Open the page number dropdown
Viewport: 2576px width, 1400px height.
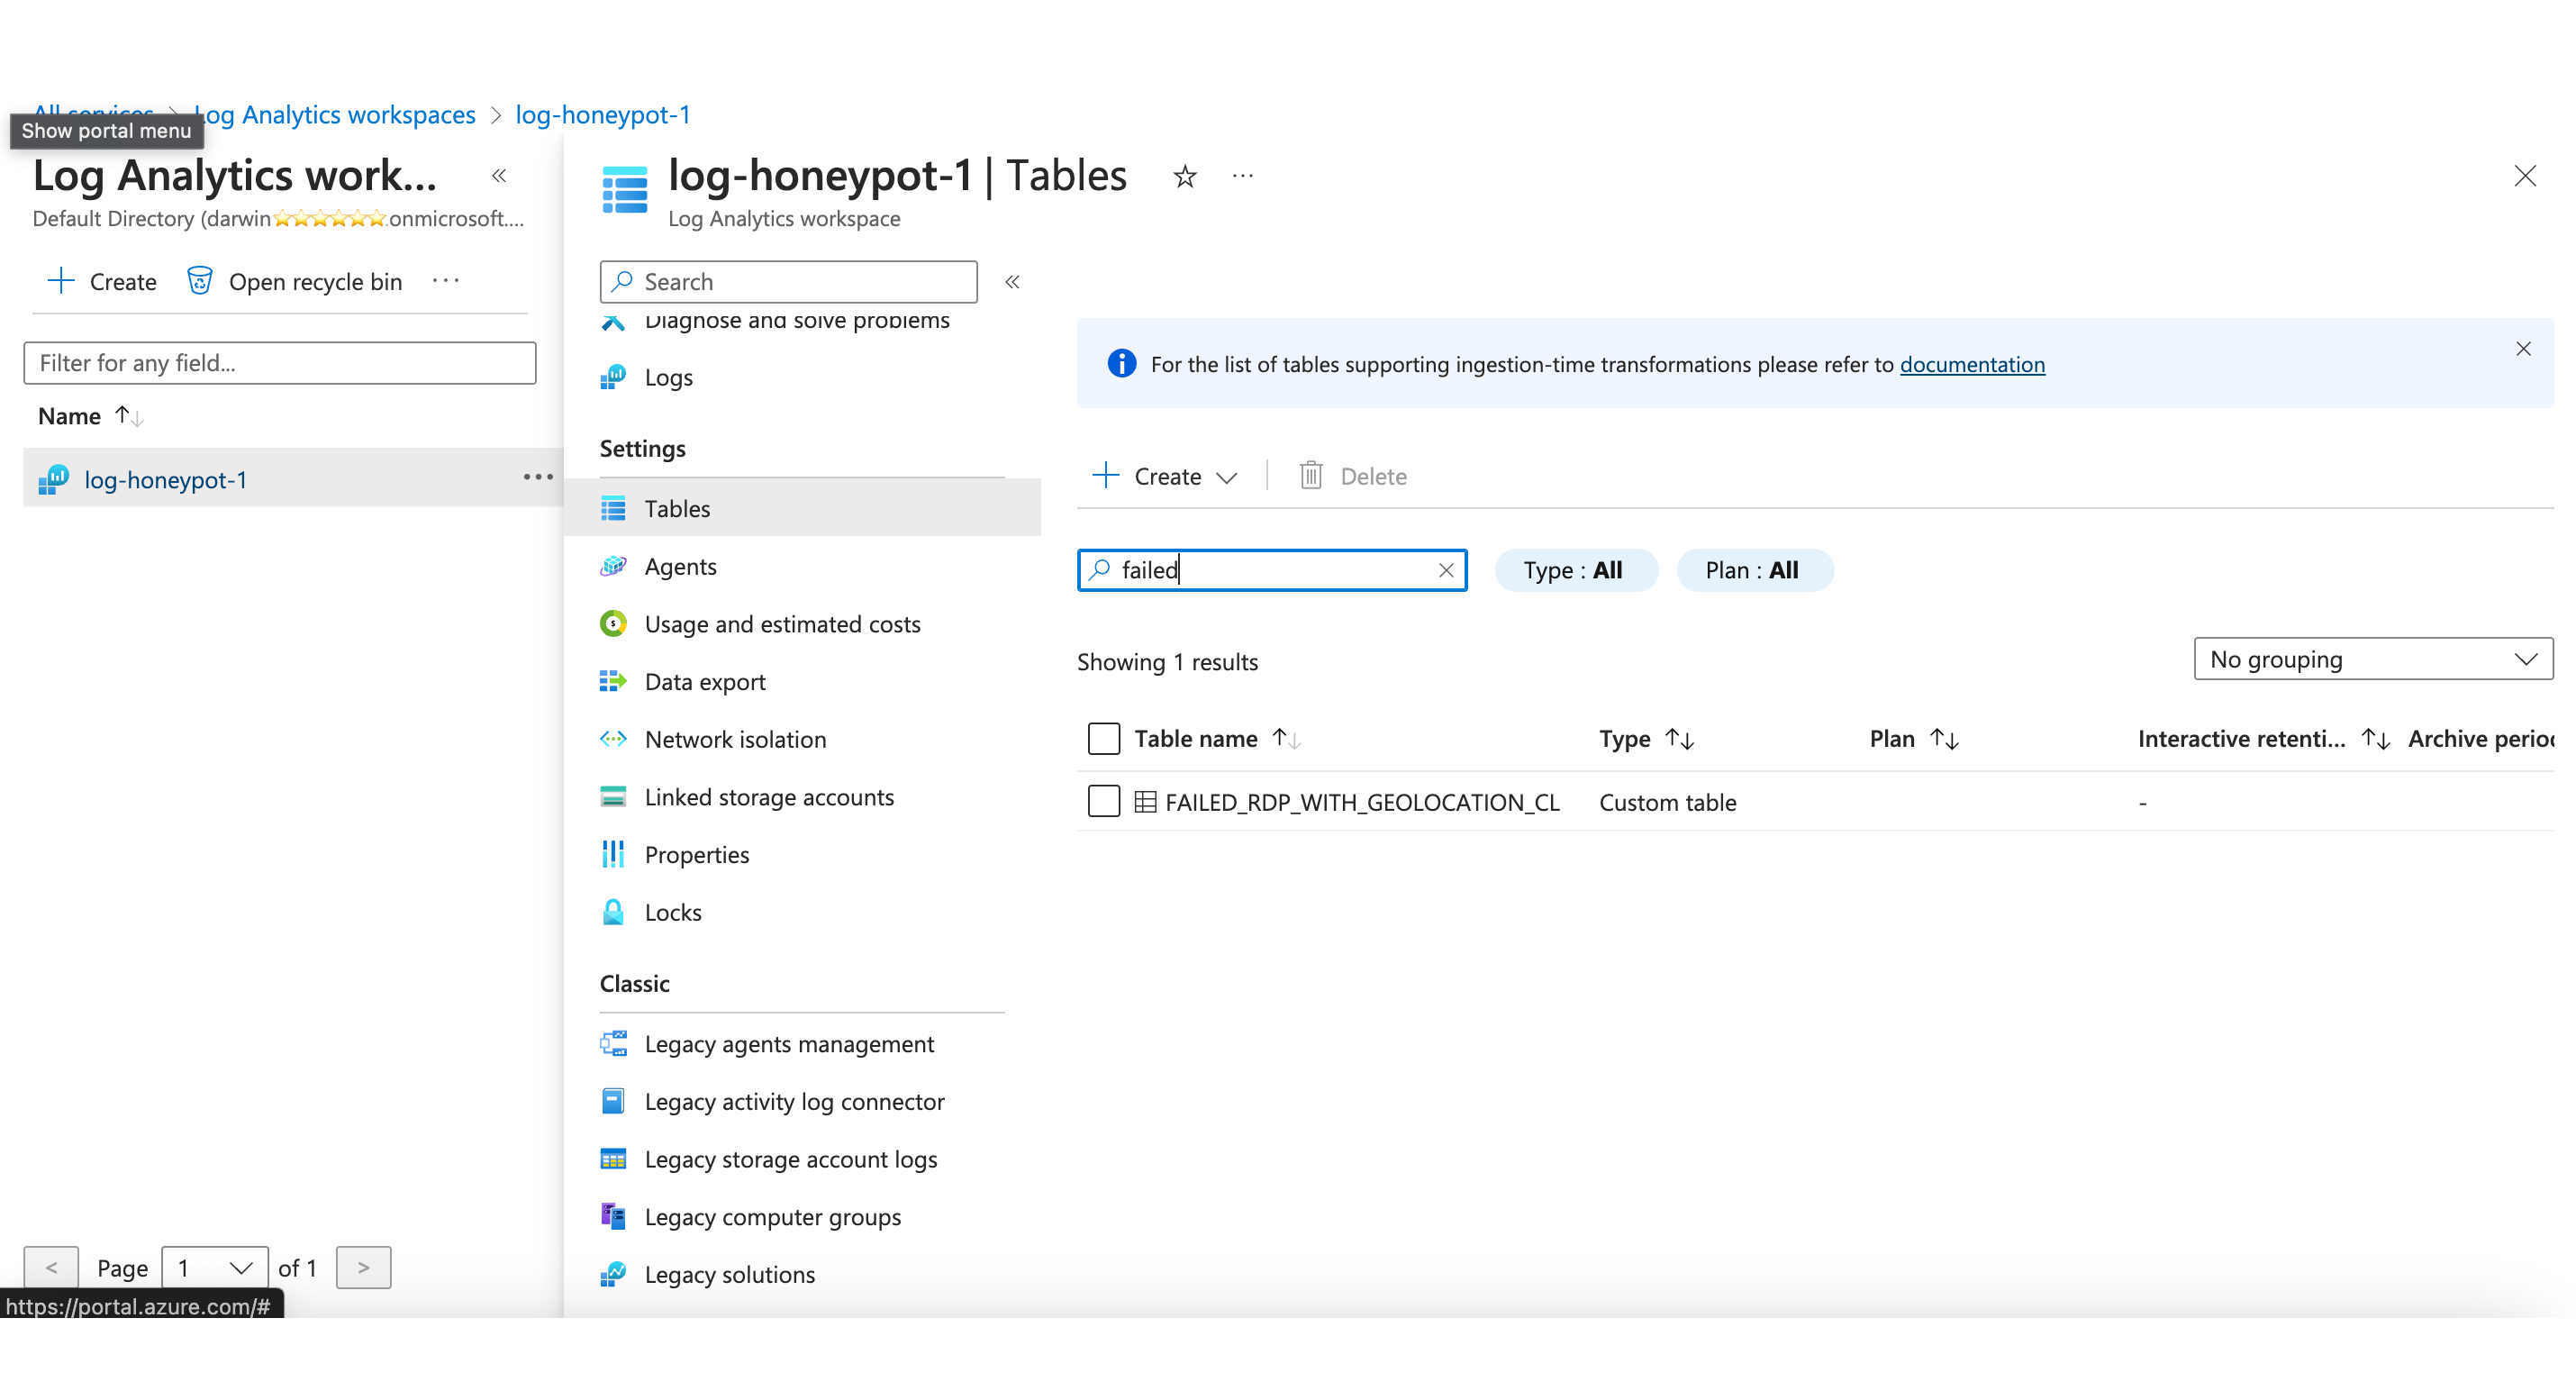tap(214, 1267)
